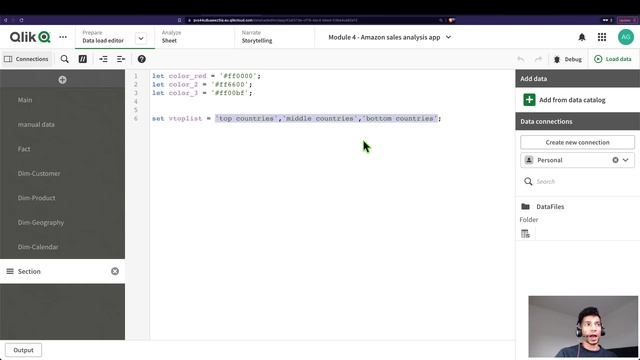
Task: Select the Dim-Calendar section
Action: coord(62,247)
